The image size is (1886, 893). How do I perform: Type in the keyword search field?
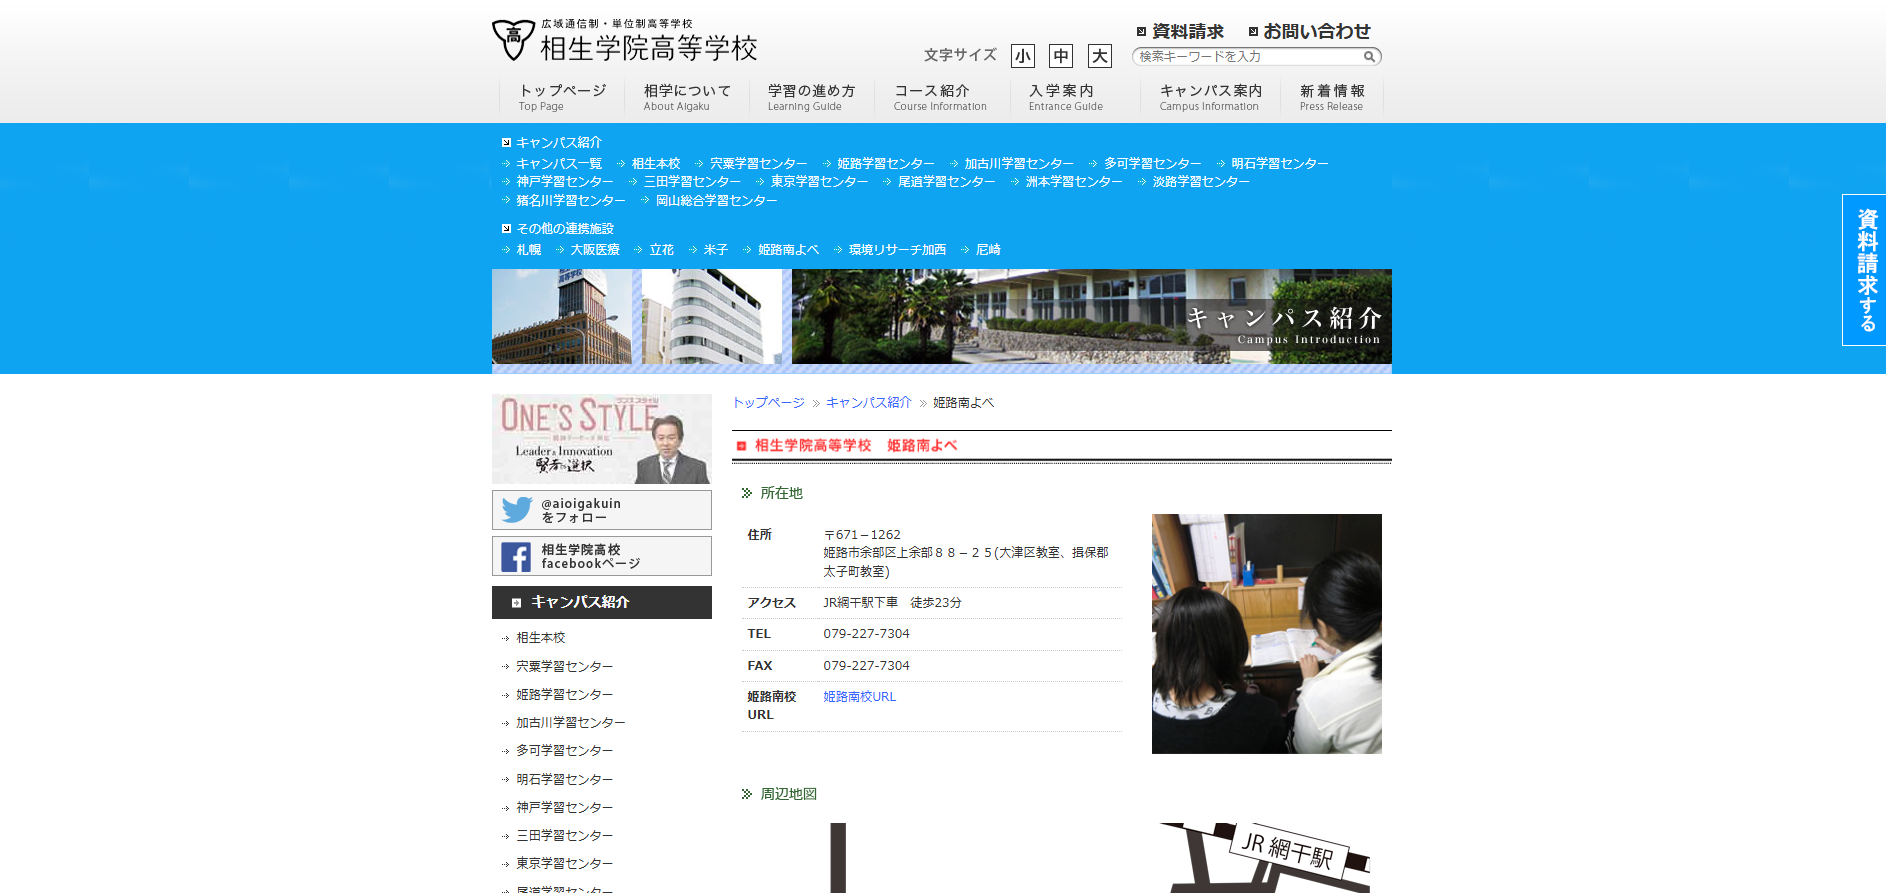(1249, 57)
